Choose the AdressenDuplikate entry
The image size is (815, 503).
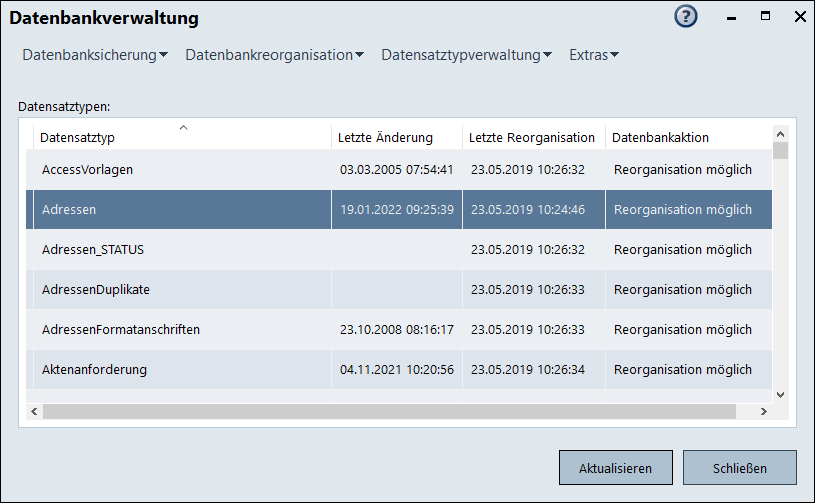pyautogui.click(x=96, y=290)
